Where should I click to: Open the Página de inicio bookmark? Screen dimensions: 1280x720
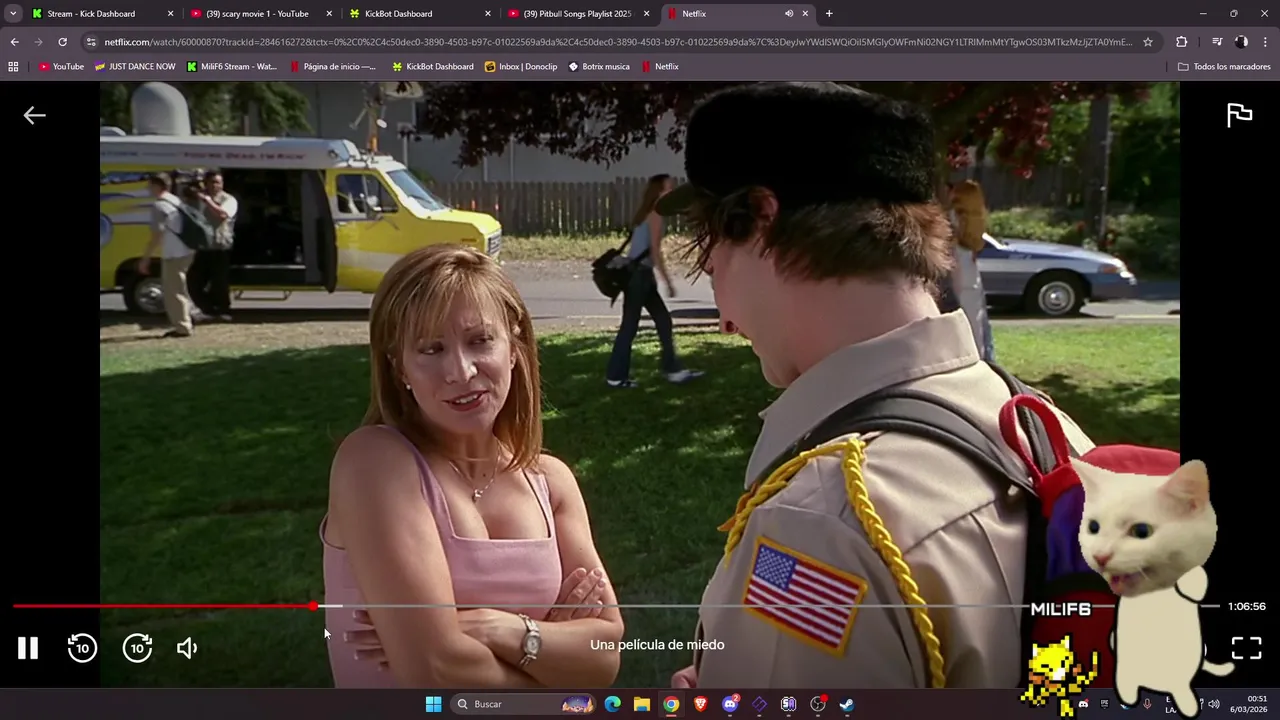point(333,67)
